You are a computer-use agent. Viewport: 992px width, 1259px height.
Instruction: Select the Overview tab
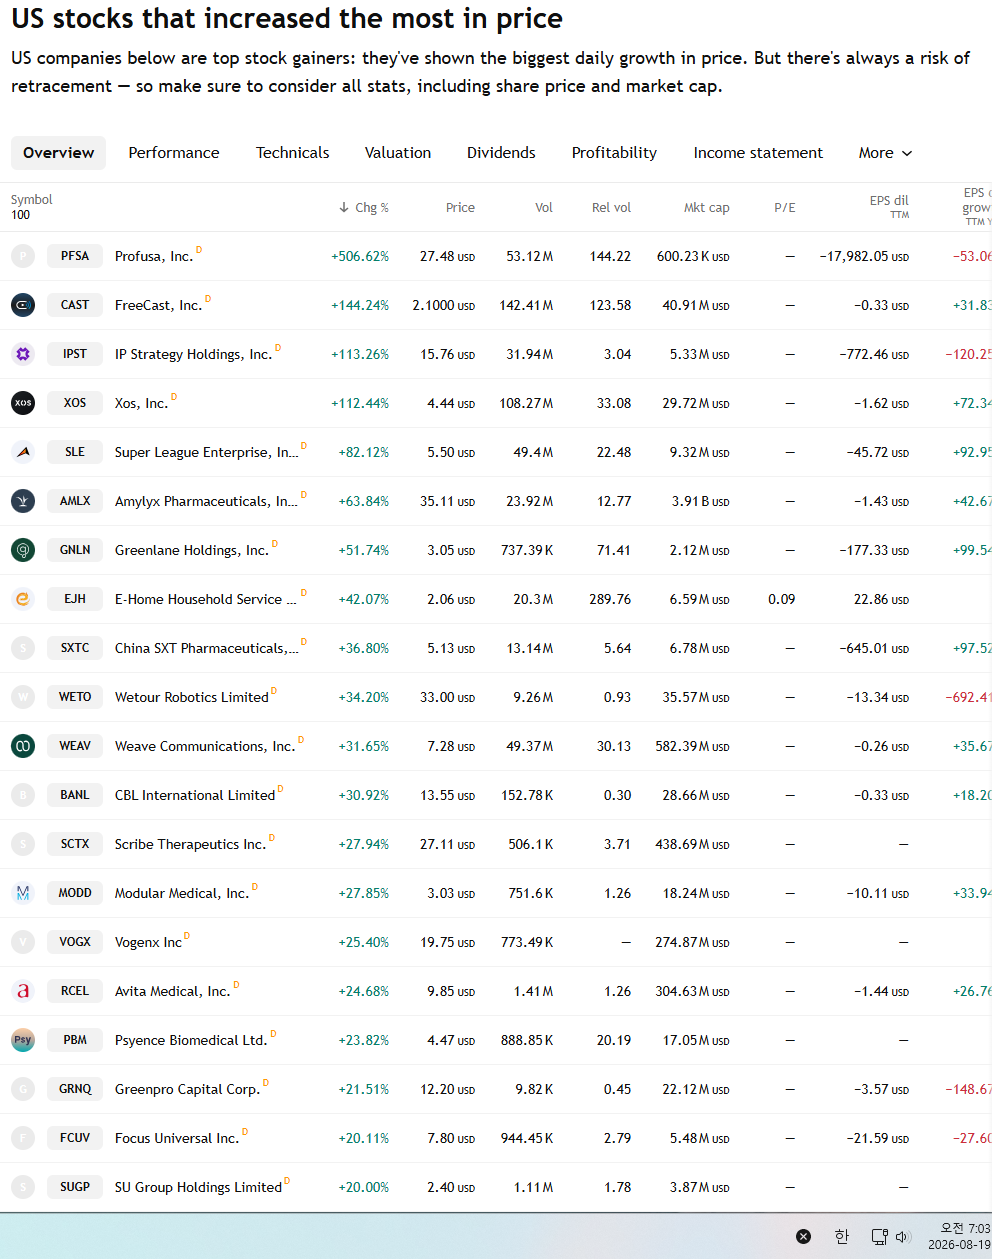pos(58,153)
